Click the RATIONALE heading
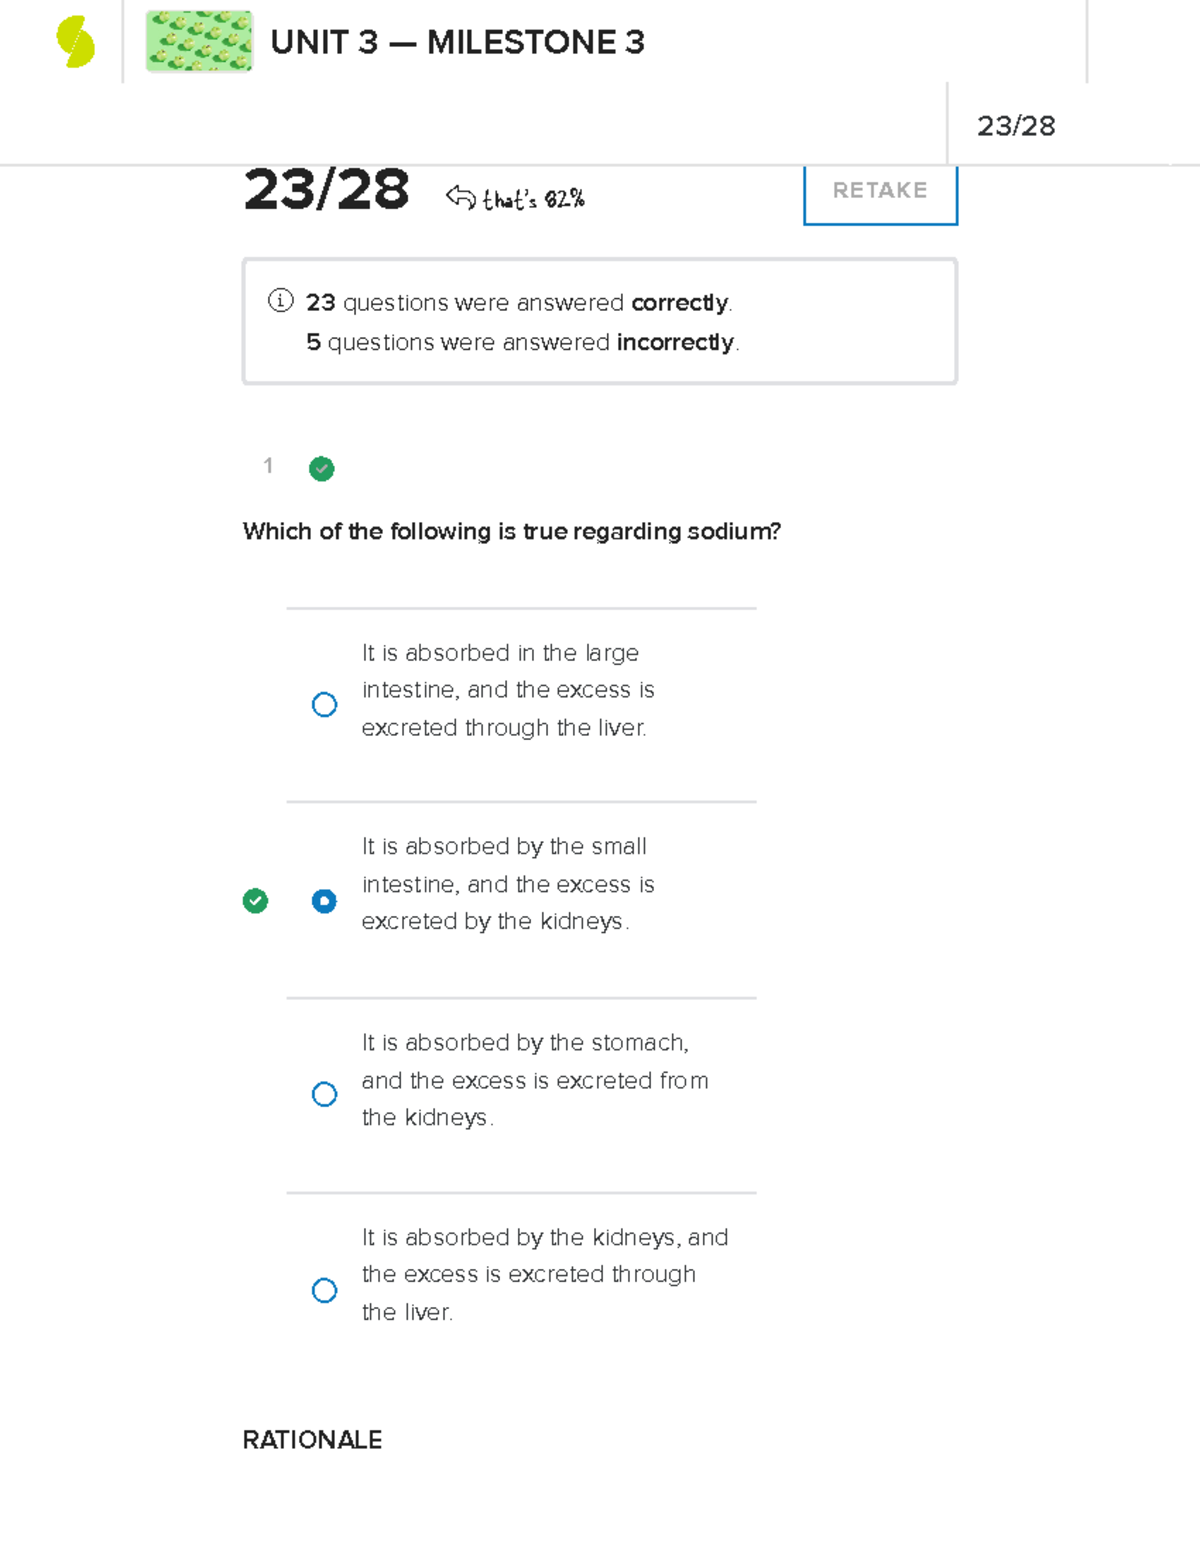Image resolution: width=1200 pixels, height=1553 pixels. pyautogui.click(x=312, y=1440)
